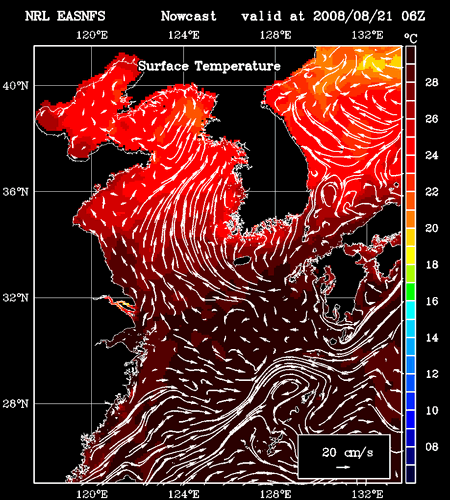Click the Surface Temperature title text
The height and width of the screenshot is (500, 450).
[209, 66]
